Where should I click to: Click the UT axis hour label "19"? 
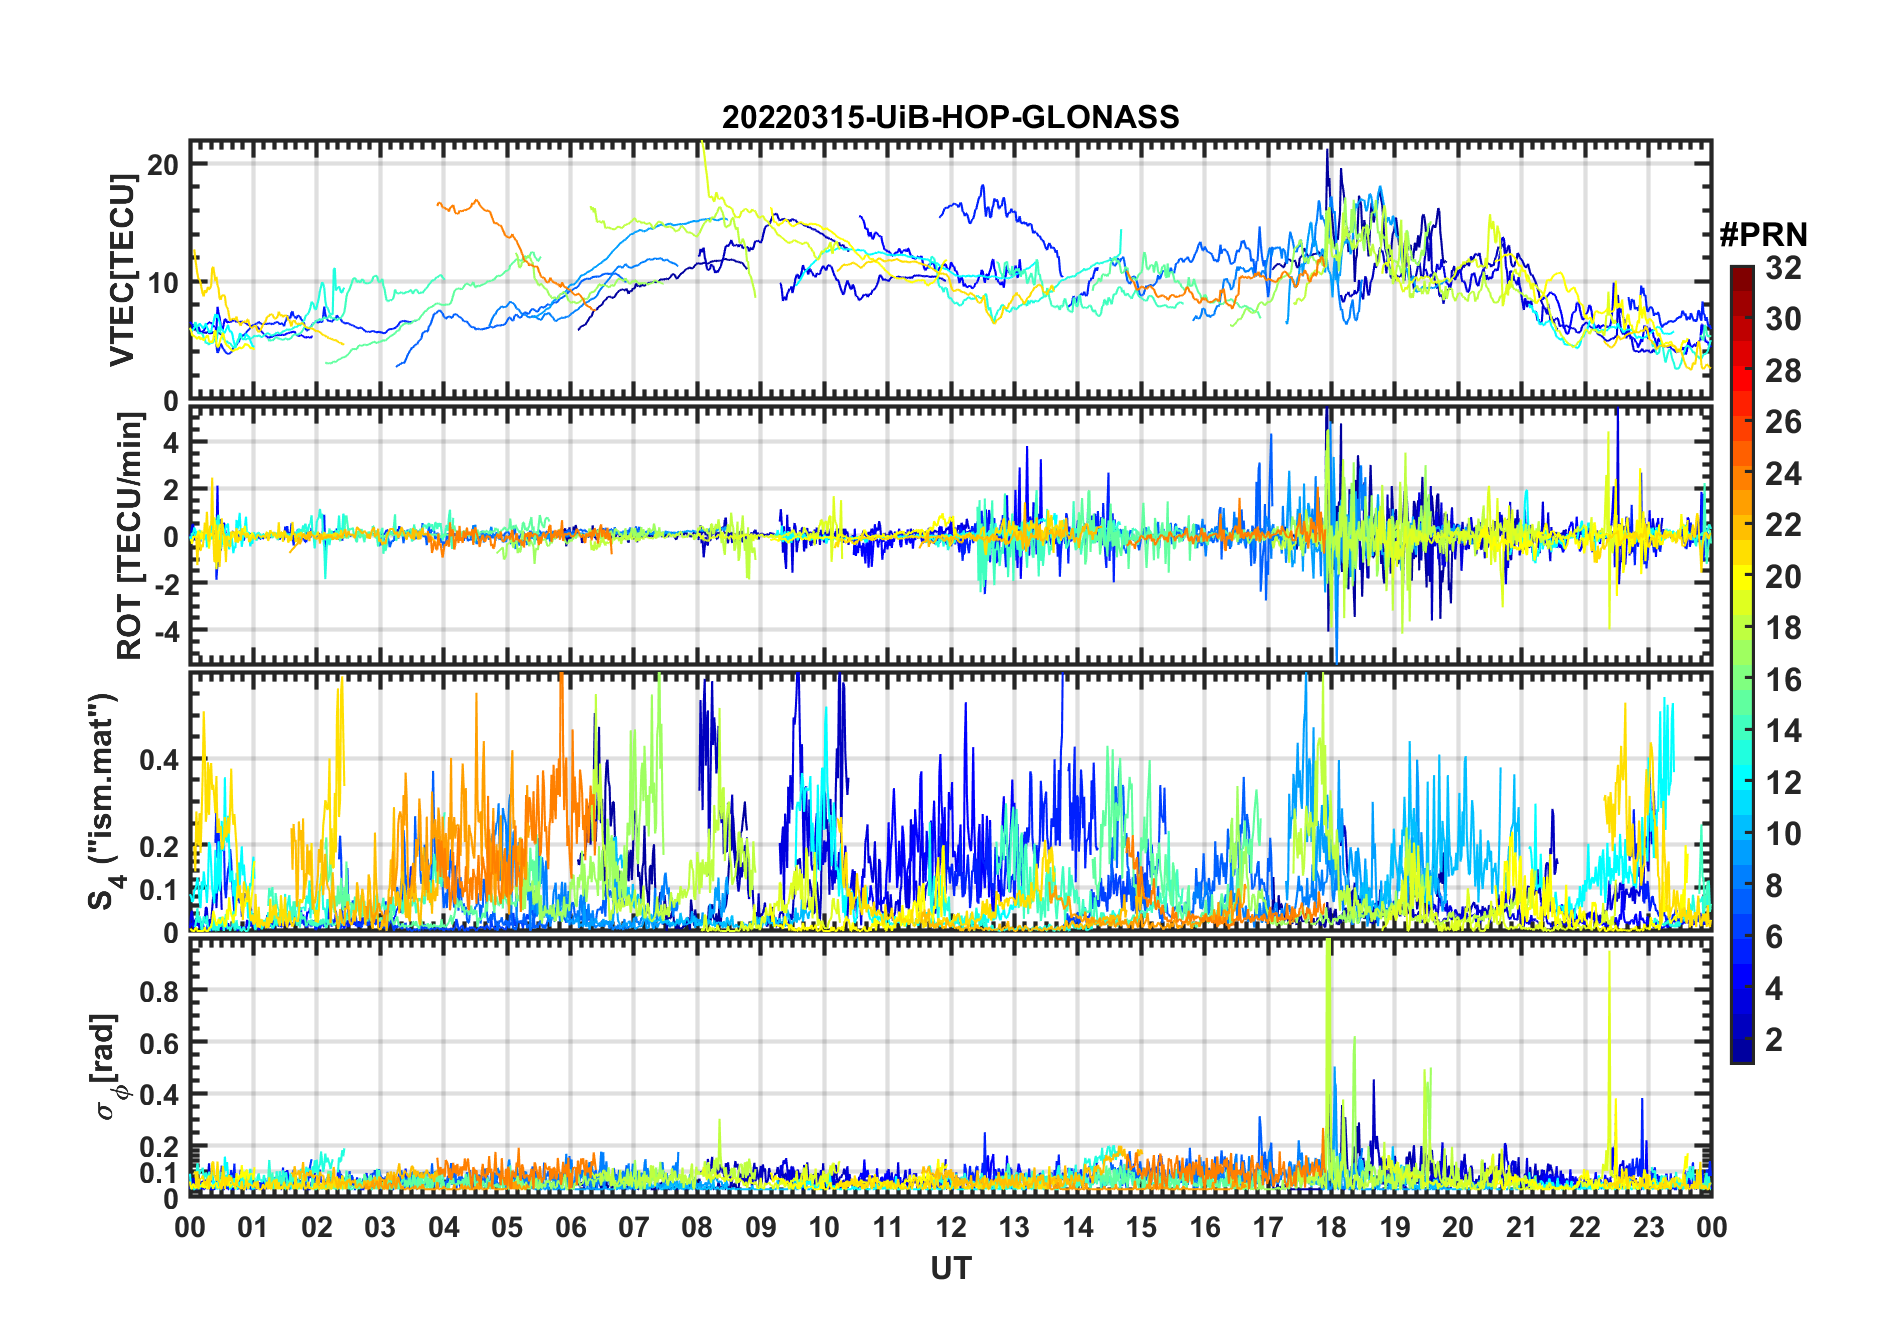[1395, 1227]
